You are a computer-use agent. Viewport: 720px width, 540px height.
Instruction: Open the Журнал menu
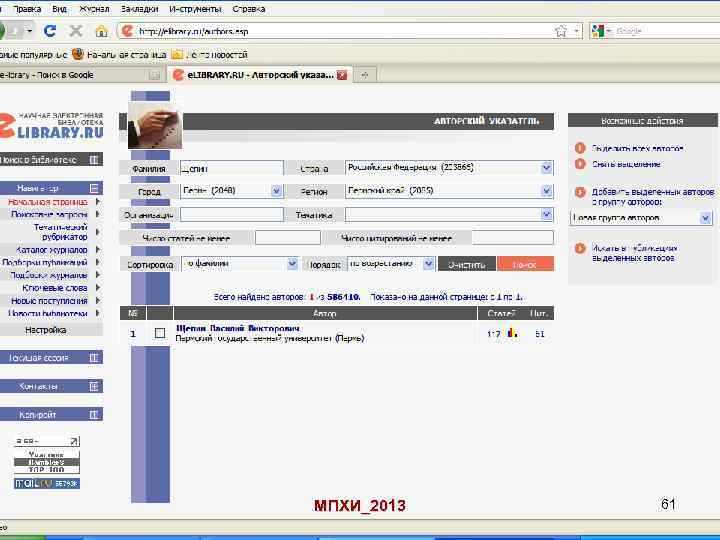(x=95, y=9)
